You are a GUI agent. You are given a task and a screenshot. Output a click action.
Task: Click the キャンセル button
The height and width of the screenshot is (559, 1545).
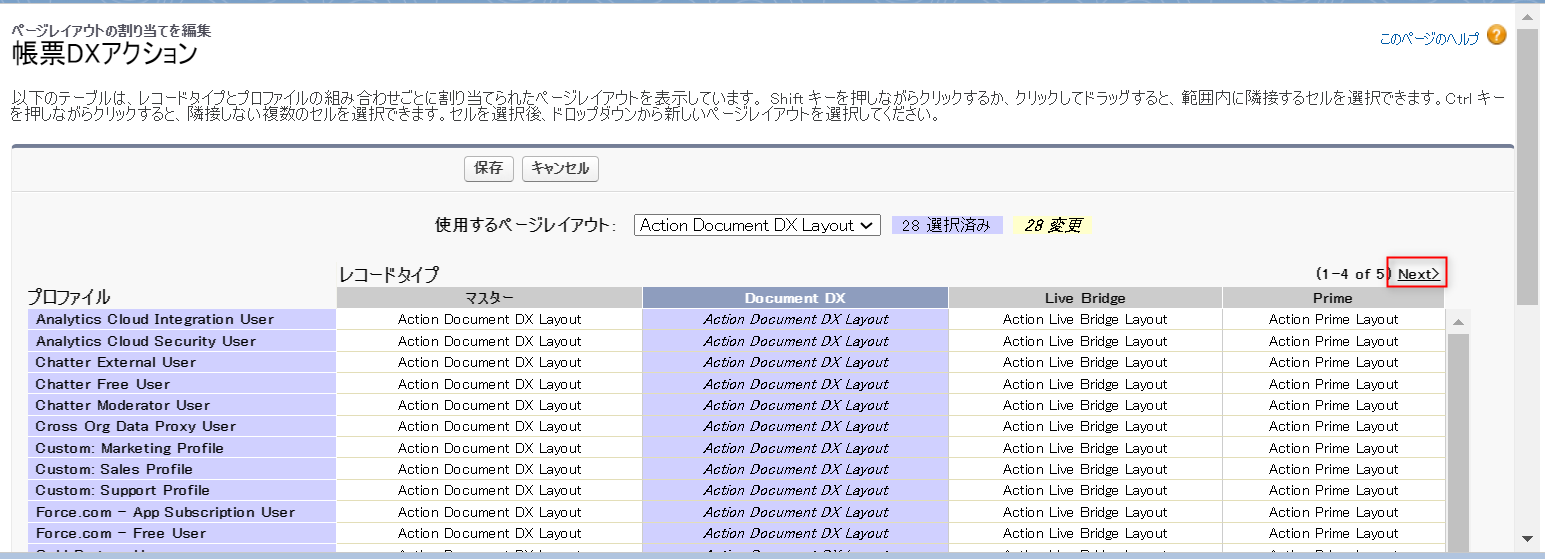click(x=560, y=169)
